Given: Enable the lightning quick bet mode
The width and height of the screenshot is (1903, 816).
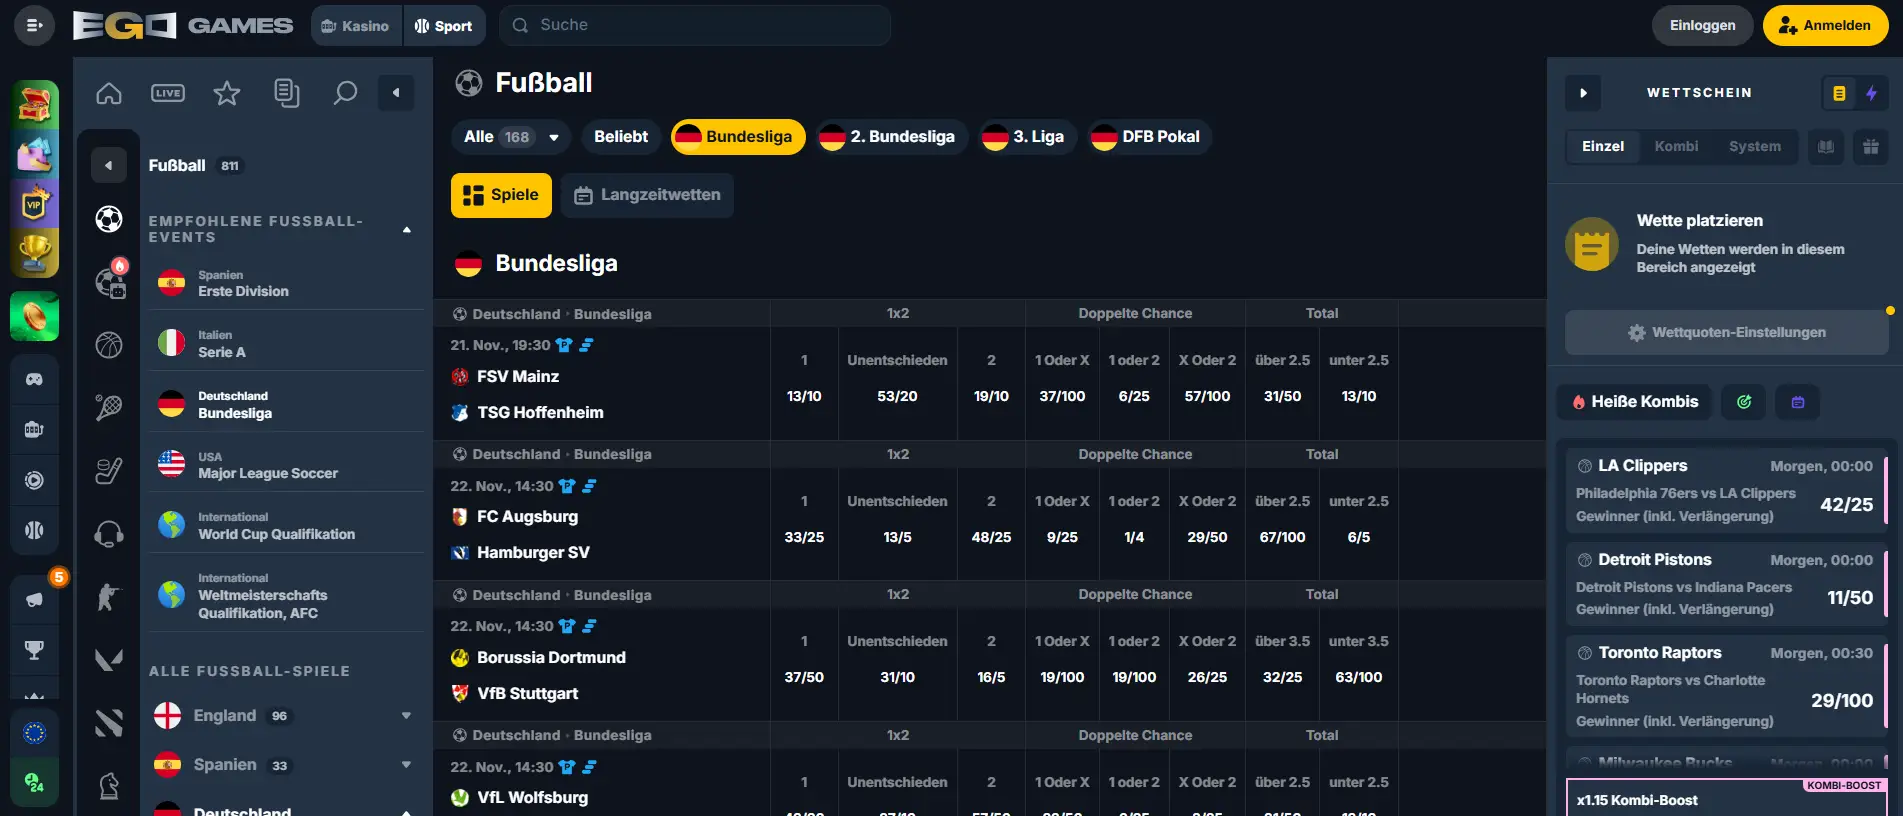Looking at the screenshot, I should 1871,93.
